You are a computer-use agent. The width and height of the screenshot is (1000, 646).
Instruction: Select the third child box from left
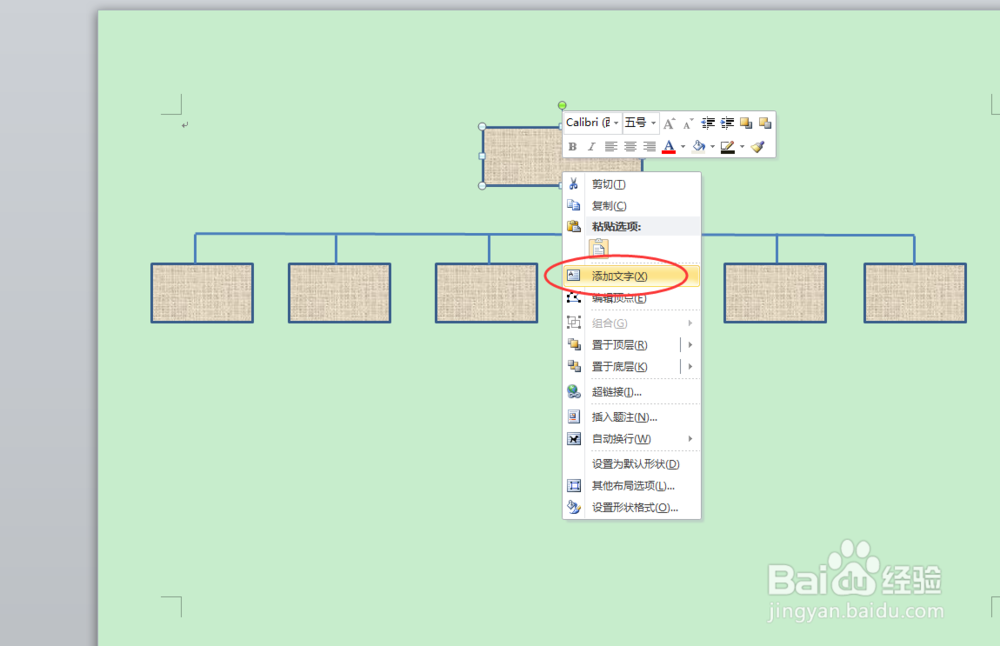(x=487, y=293)
